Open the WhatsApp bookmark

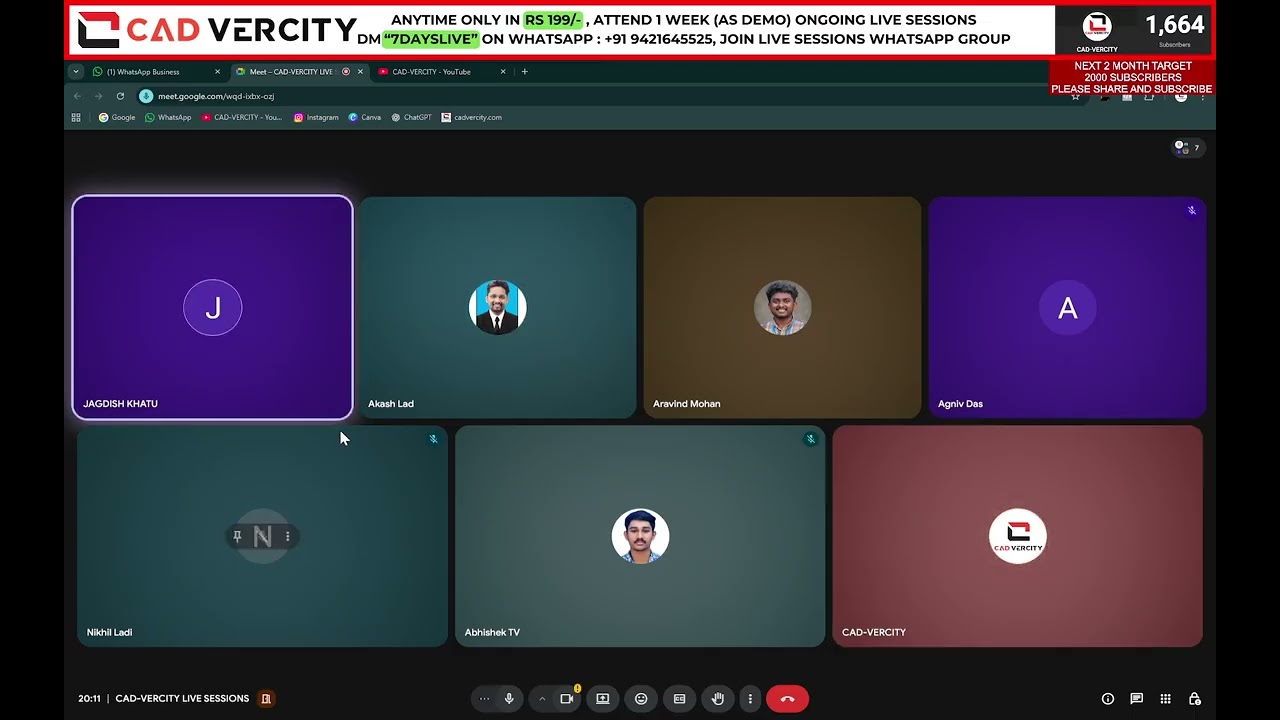pos(168,118)
